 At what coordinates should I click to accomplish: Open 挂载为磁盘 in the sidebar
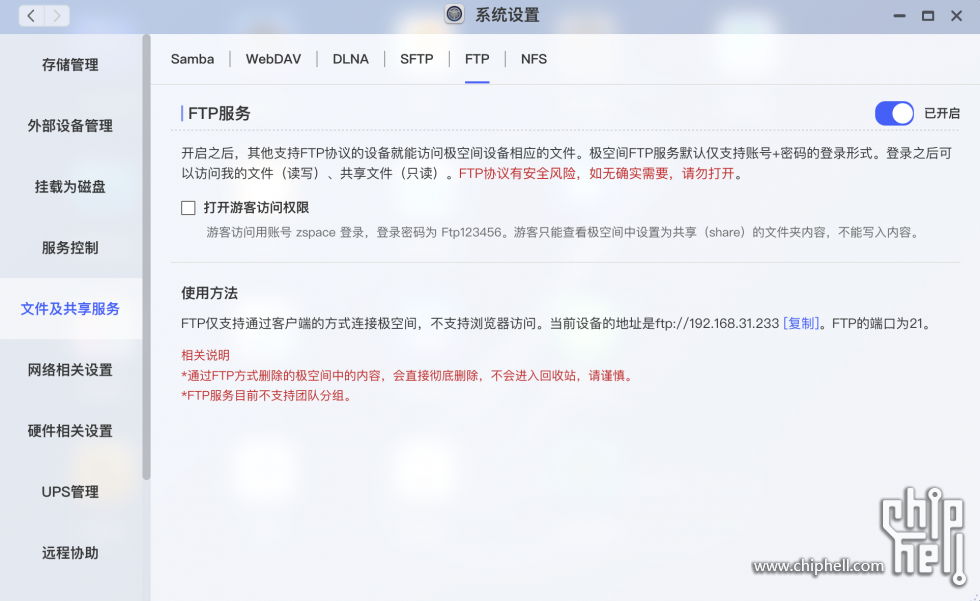tap(70, 187)
